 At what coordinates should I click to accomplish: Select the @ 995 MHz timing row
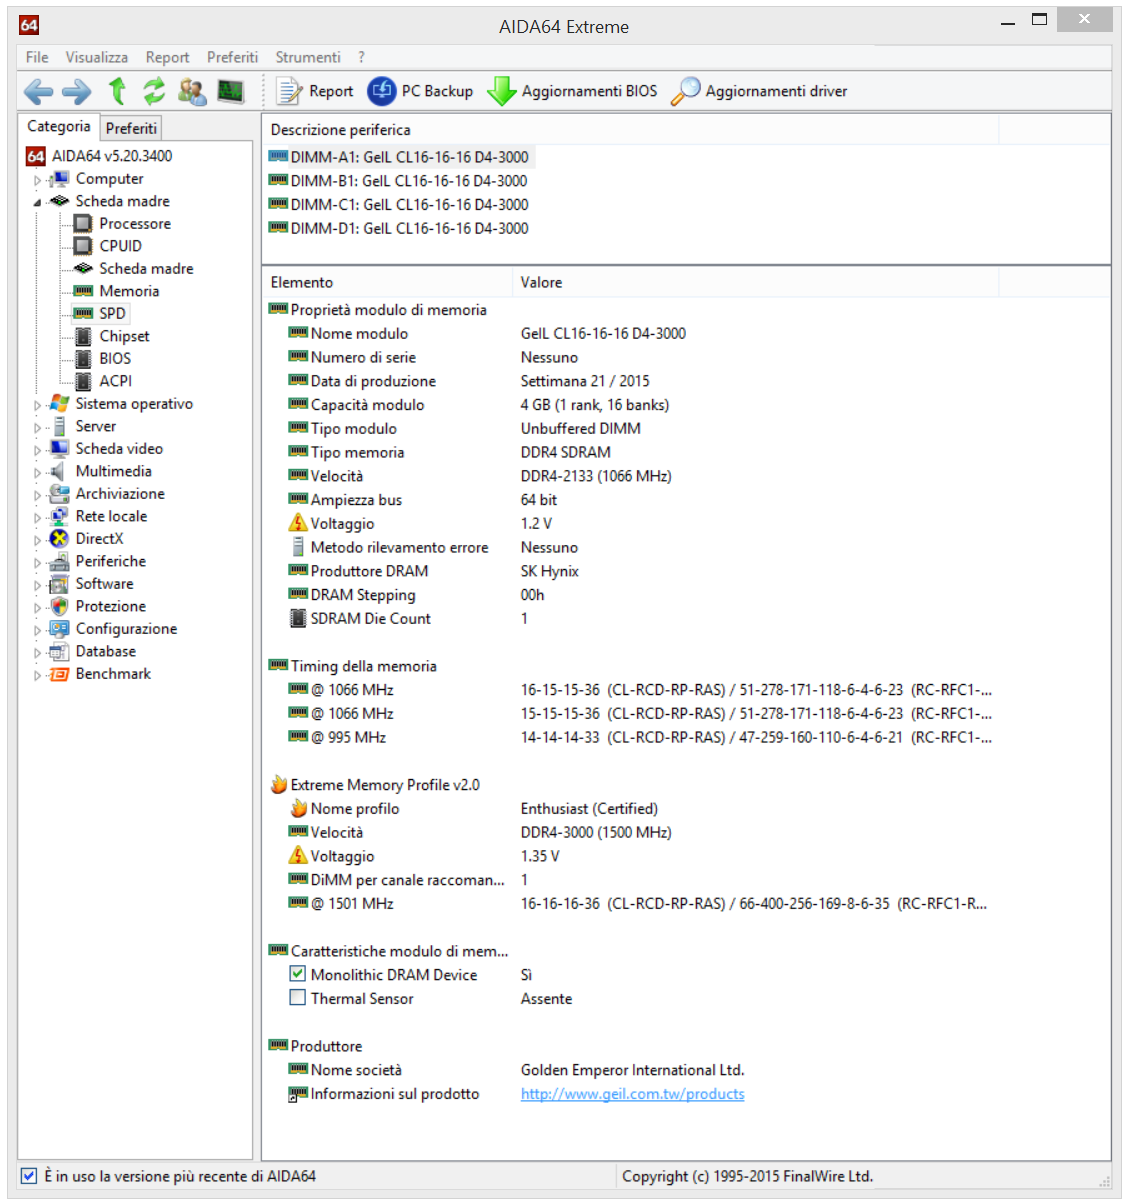(x=685, y=738)
